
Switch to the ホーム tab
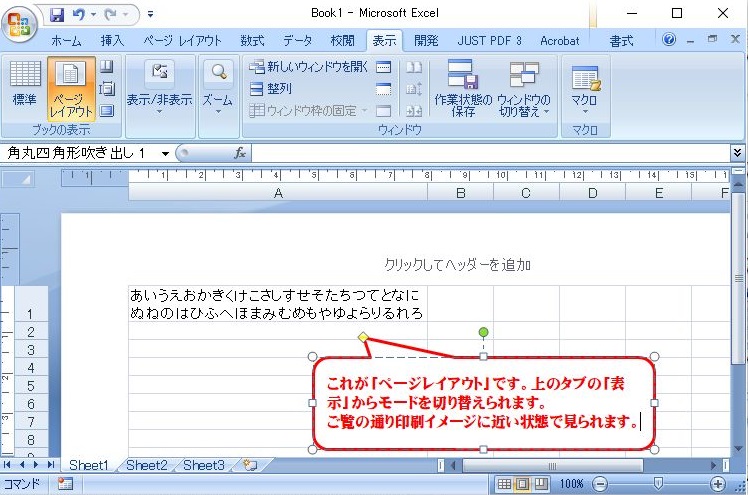(66, 41)
